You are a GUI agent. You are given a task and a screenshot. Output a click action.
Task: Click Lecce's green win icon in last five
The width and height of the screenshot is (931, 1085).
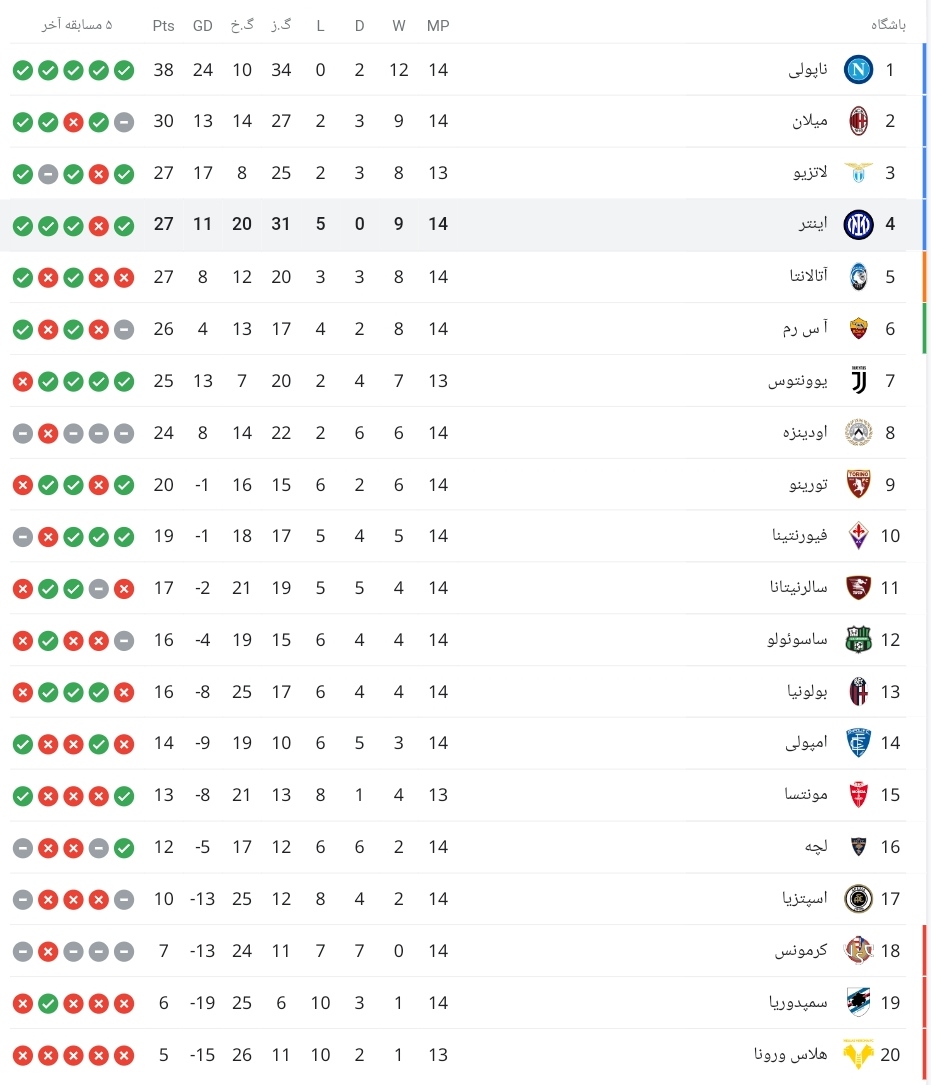124,848
